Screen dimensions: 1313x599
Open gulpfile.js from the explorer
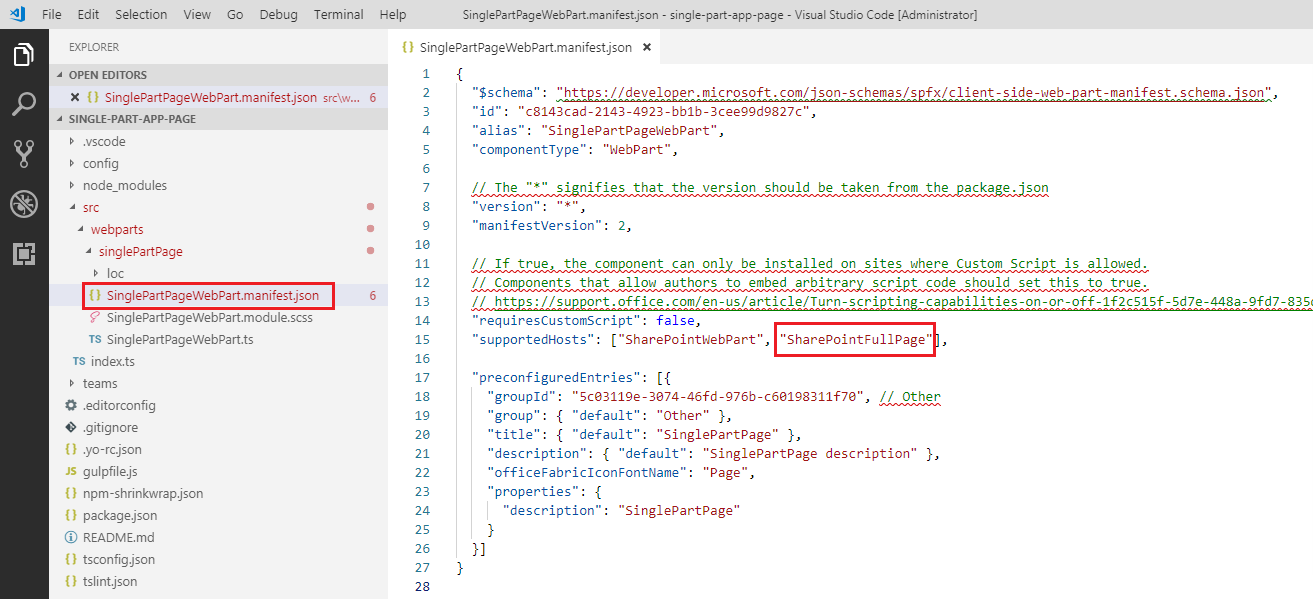110,471
